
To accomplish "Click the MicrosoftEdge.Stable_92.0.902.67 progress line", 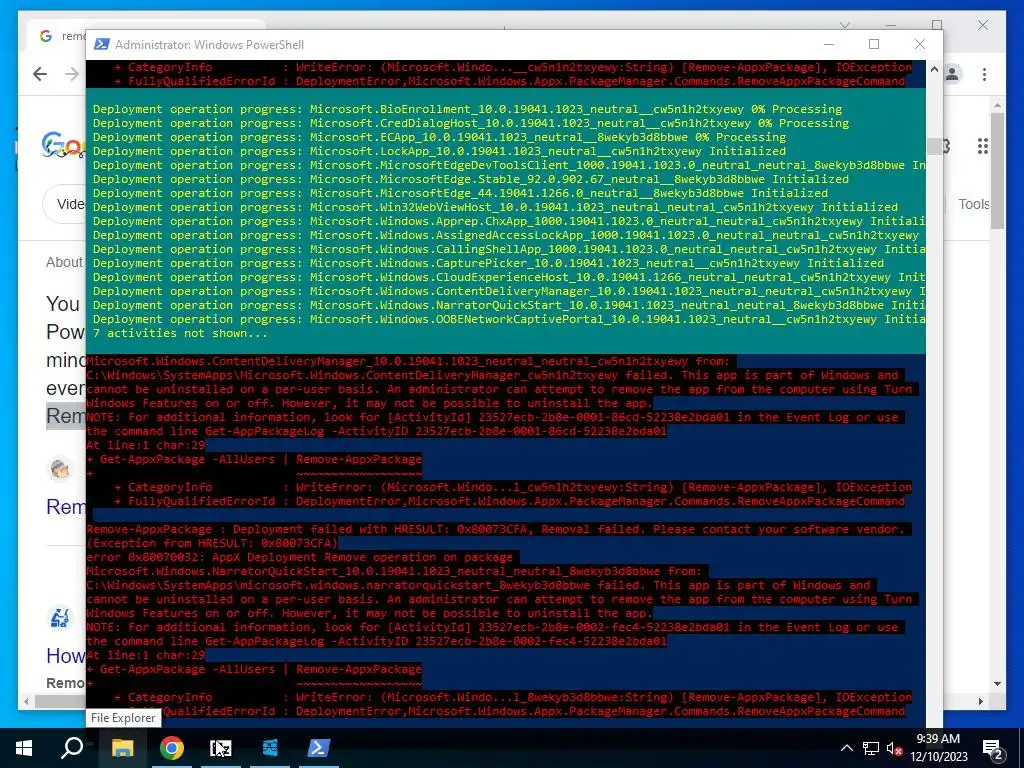I will (471, 179).
